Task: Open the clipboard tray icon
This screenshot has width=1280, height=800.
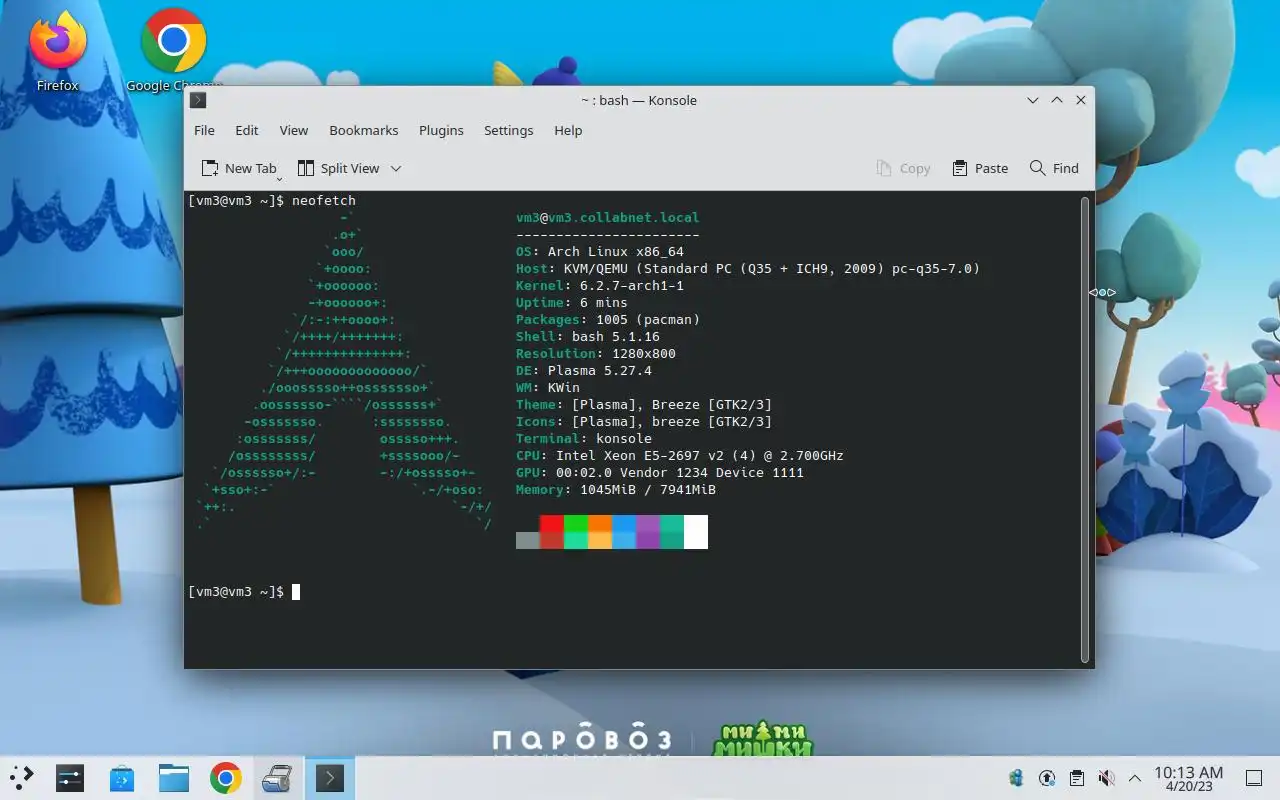Action: tap(1076, 778)
